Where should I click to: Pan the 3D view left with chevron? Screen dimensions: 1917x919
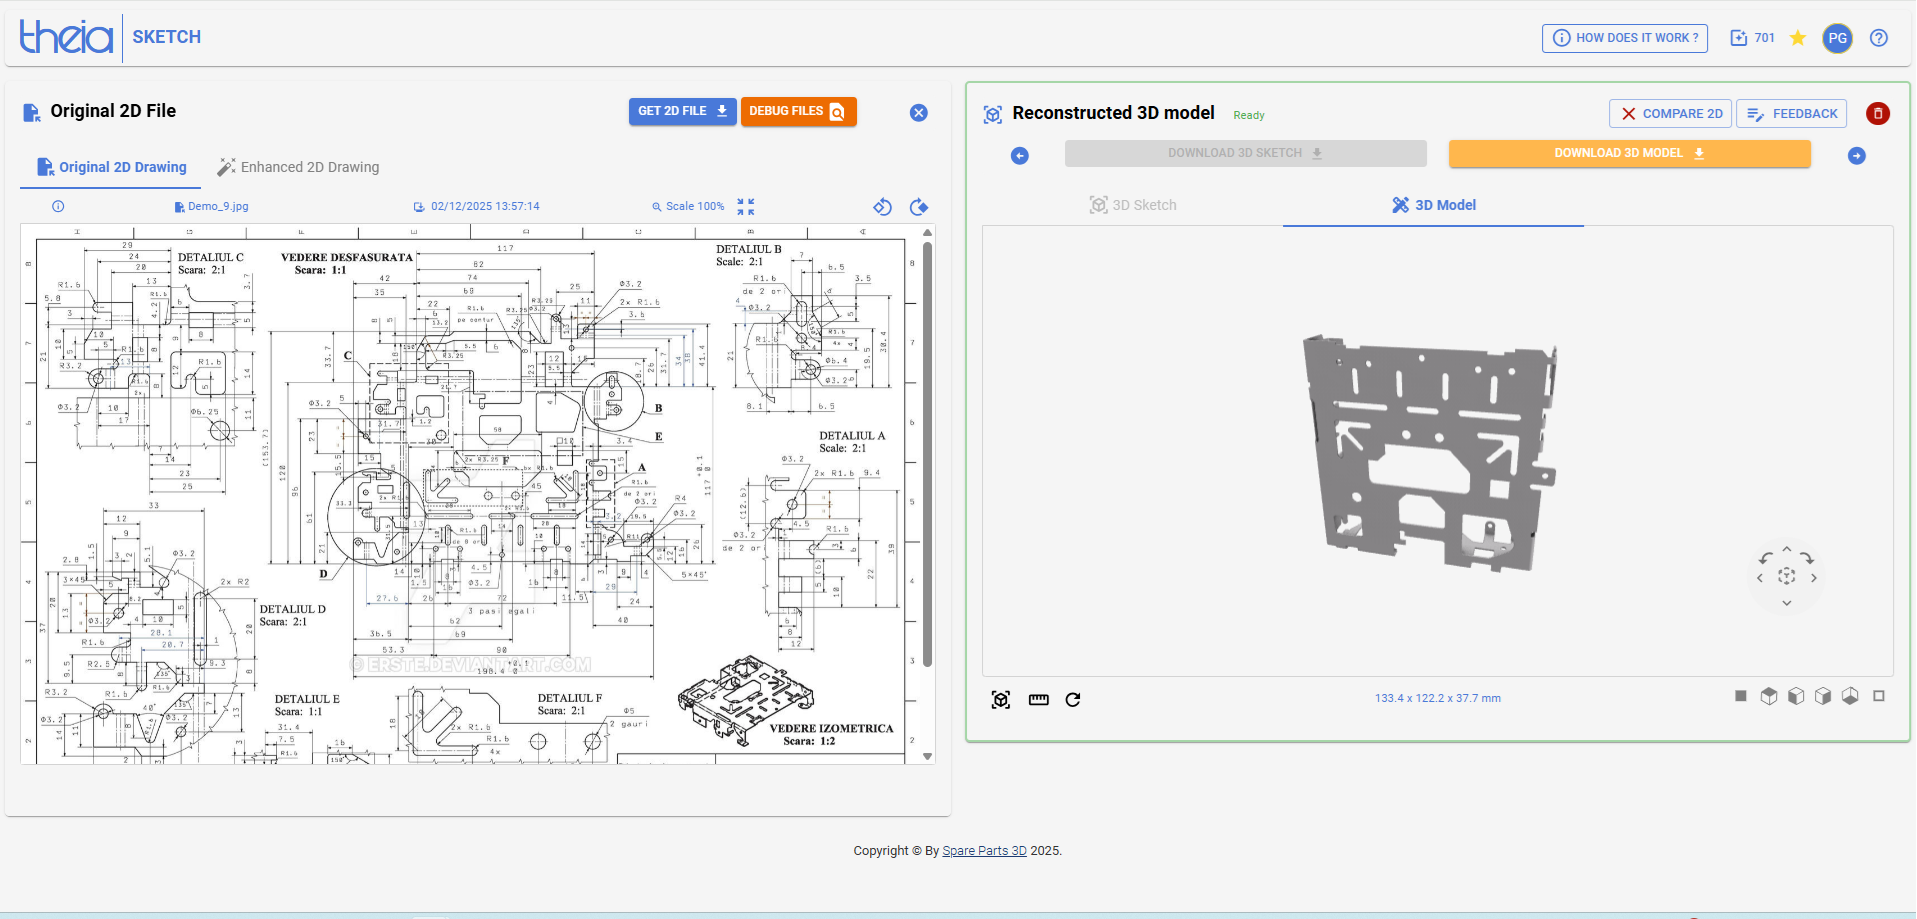(1760, 577)
